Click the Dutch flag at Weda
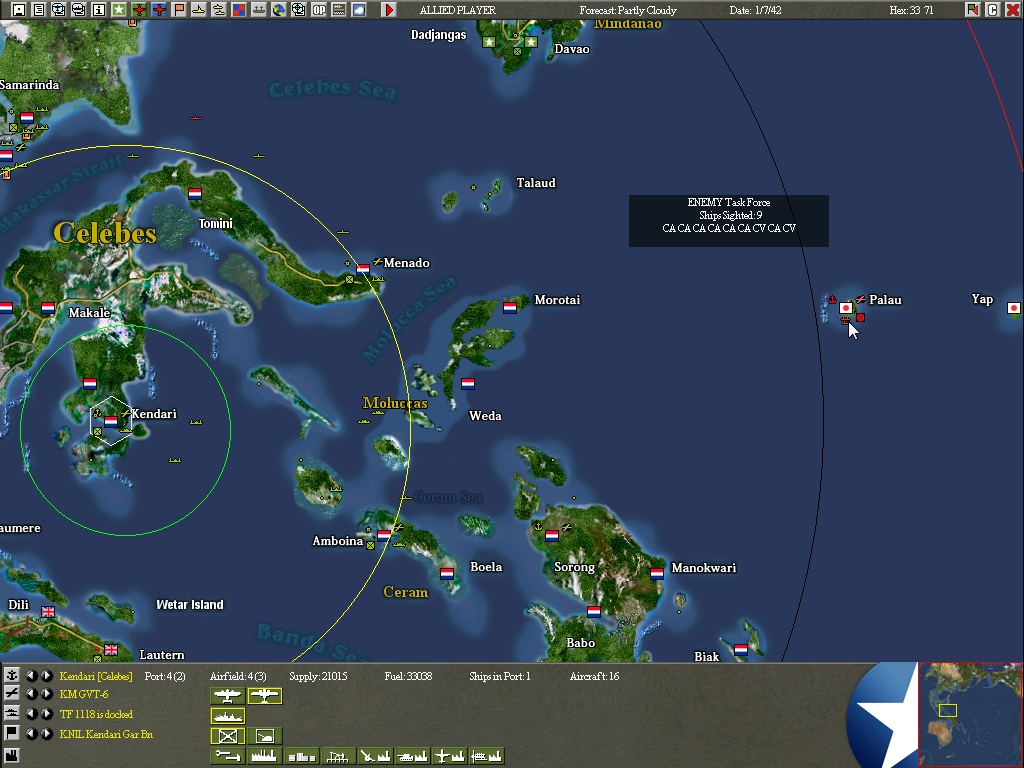 (468, 383)
